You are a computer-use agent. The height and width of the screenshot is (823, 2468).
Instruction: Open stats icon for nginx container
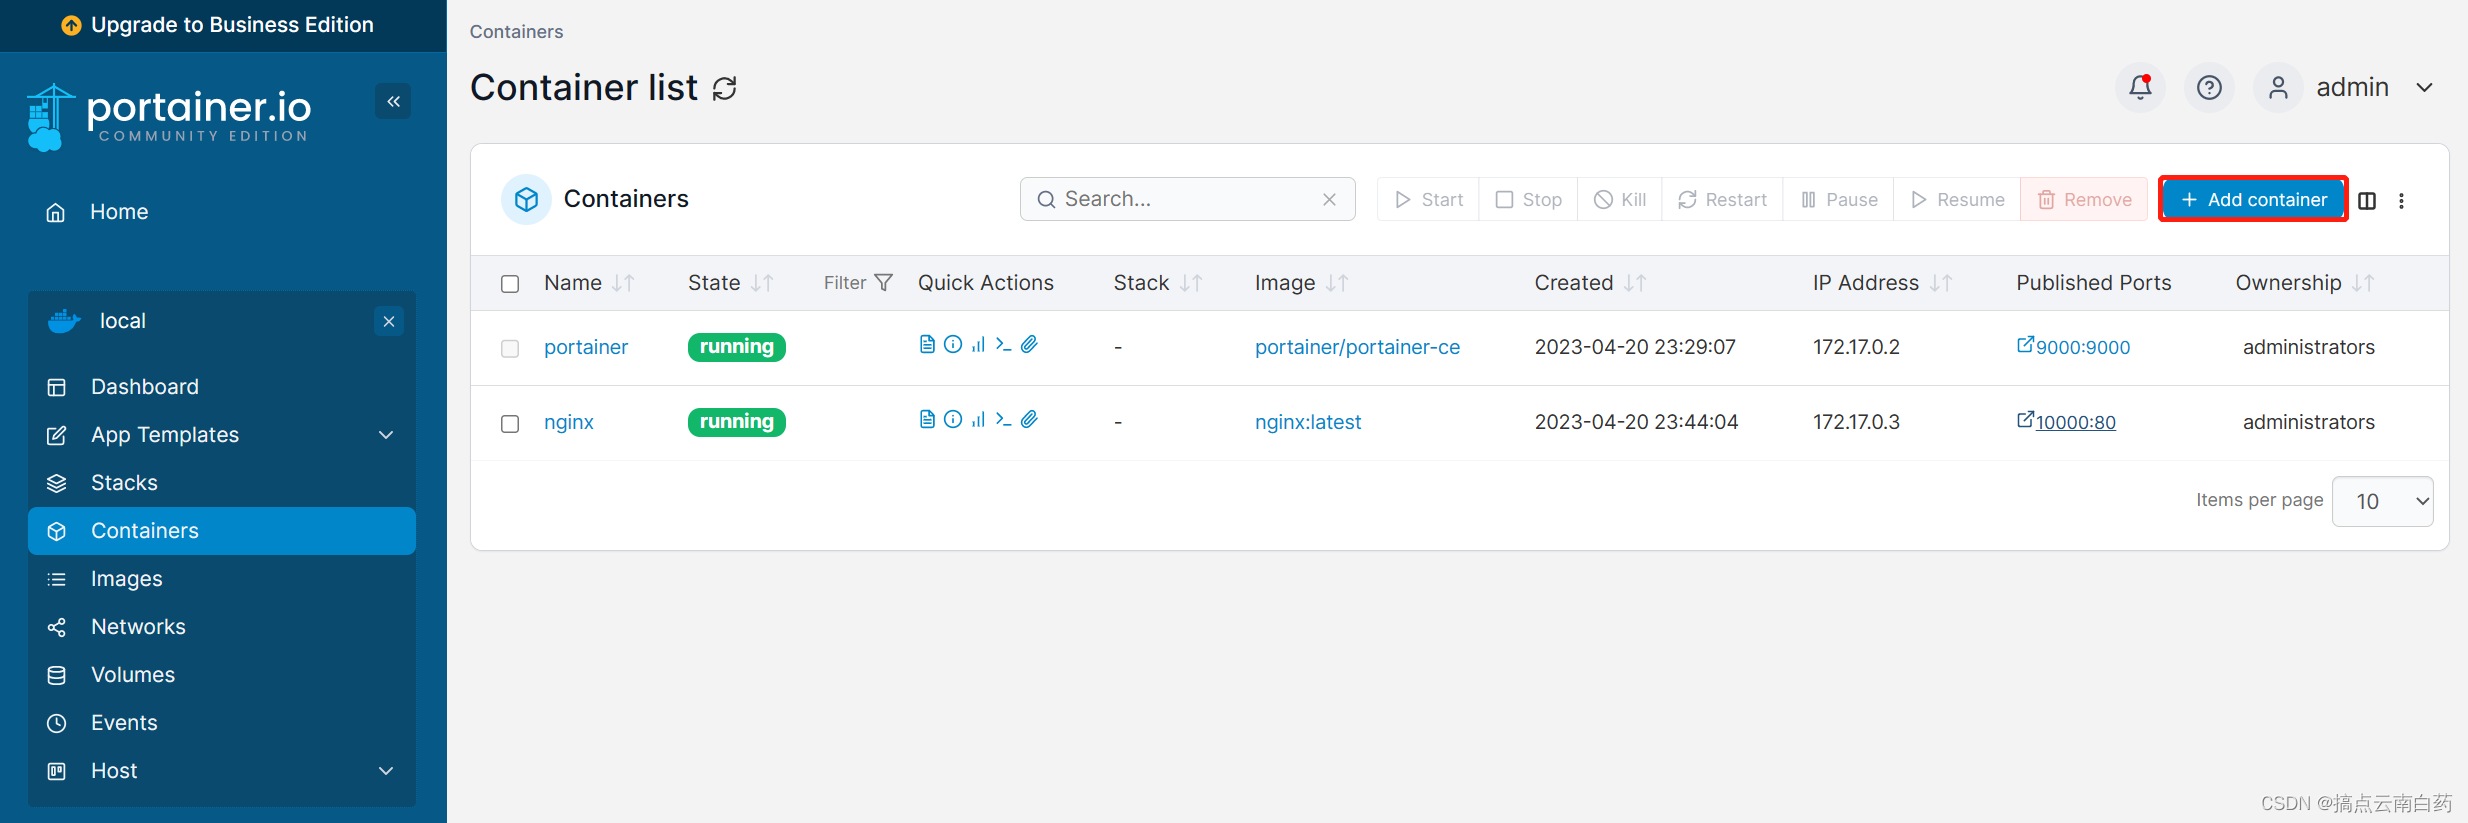coord(978,420)
